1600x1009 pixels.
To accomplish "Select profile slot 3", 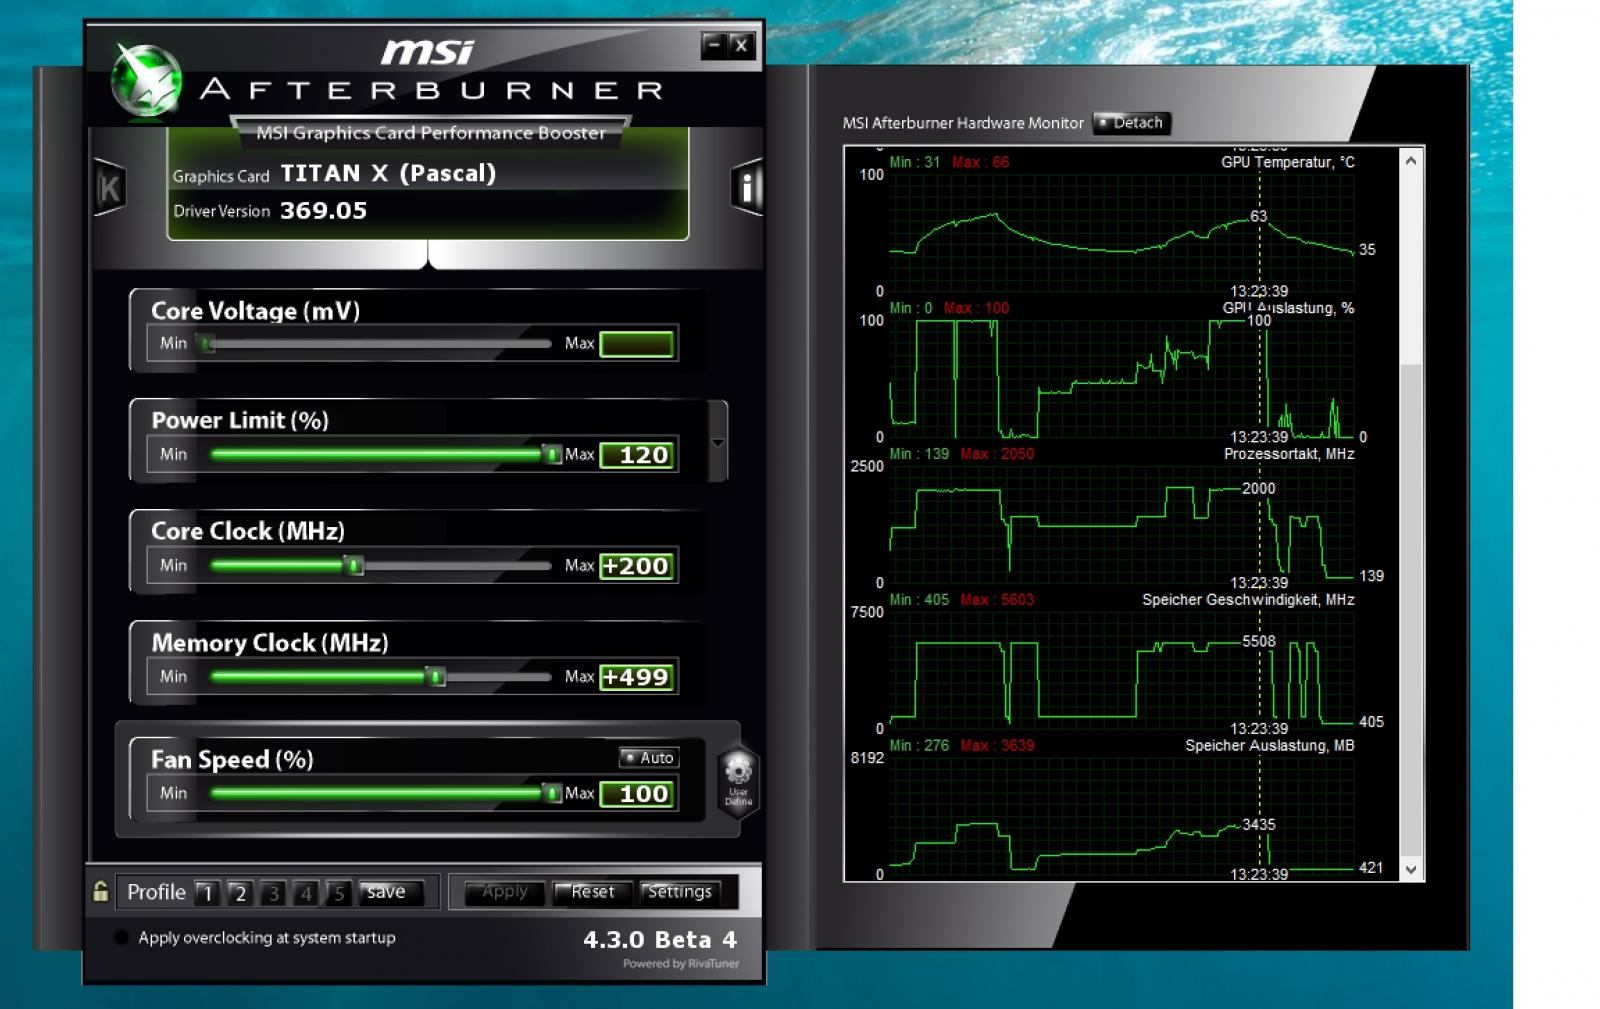I will click(273, 893).
